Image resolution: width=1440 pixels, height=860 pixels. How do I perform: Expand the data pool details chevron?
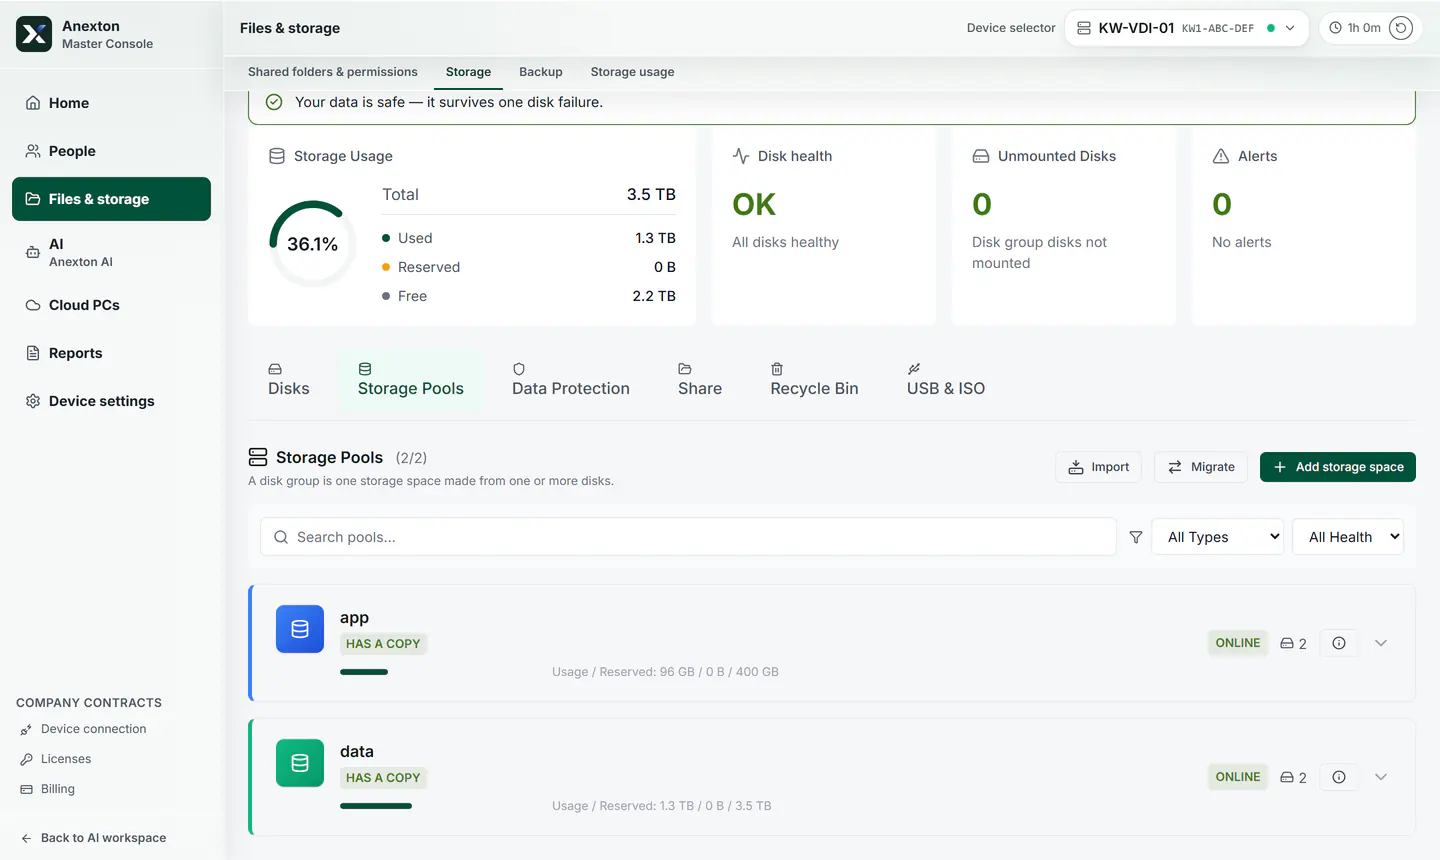[1381, 777]
